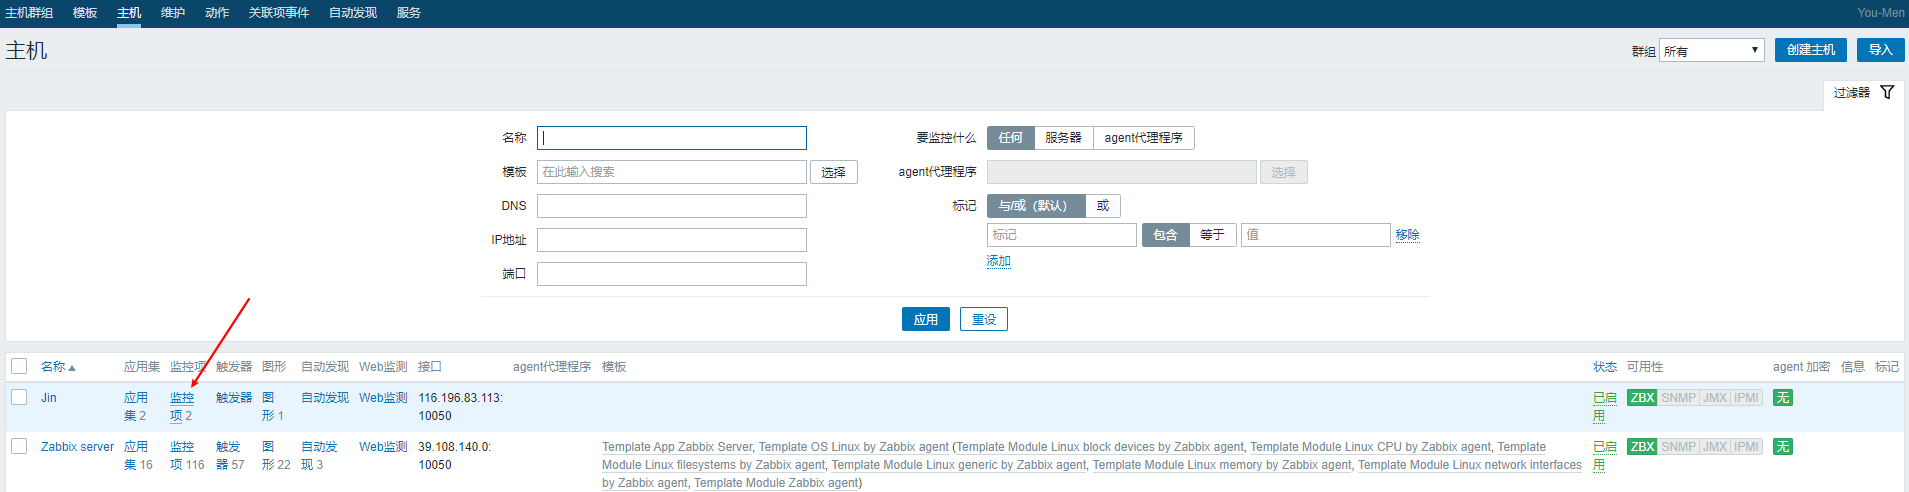The width and height of the screenshot is (1909, 492).
Task: Click the ZBX badge for Zabbix server
Action: click(x=1642, y=447)
